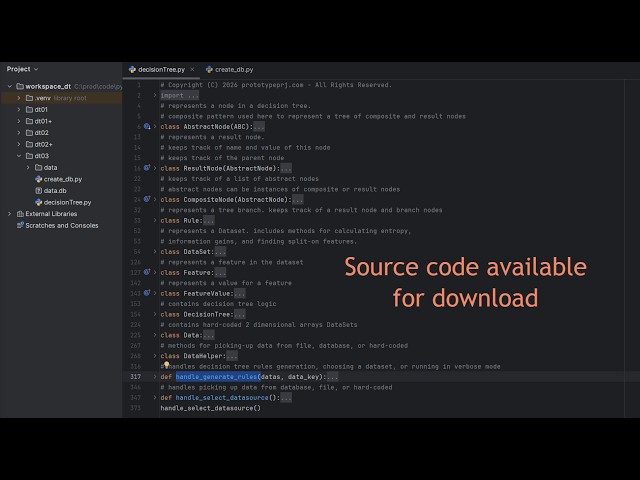
Task: Click line number 317 in the gutter
Action: [x=136, y=377]
